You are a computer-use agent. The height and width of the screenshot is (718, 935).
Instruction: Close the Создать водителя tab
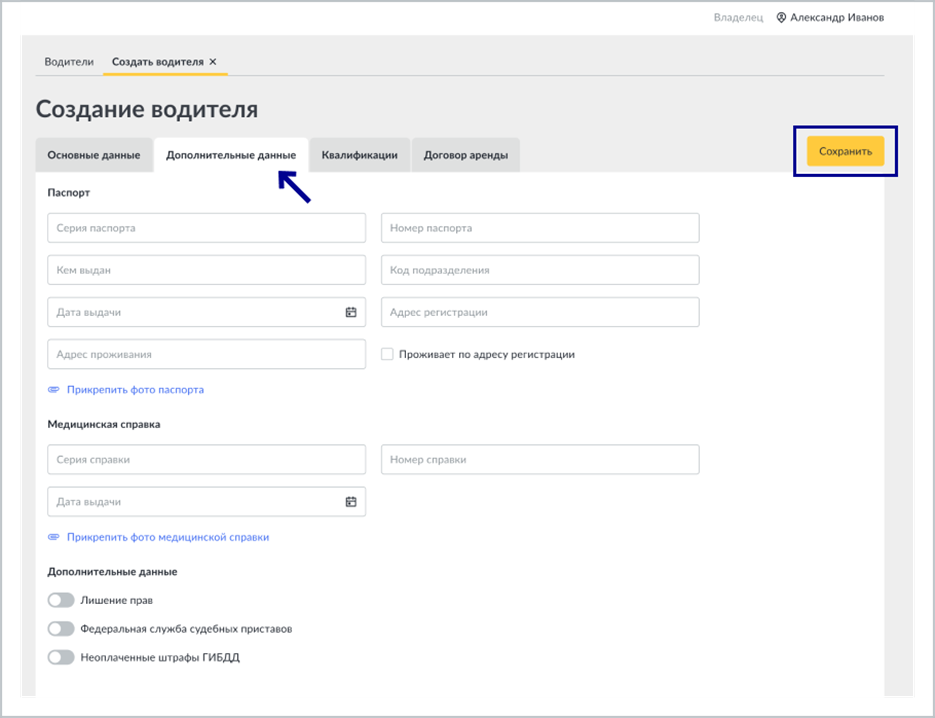(213, 61)
